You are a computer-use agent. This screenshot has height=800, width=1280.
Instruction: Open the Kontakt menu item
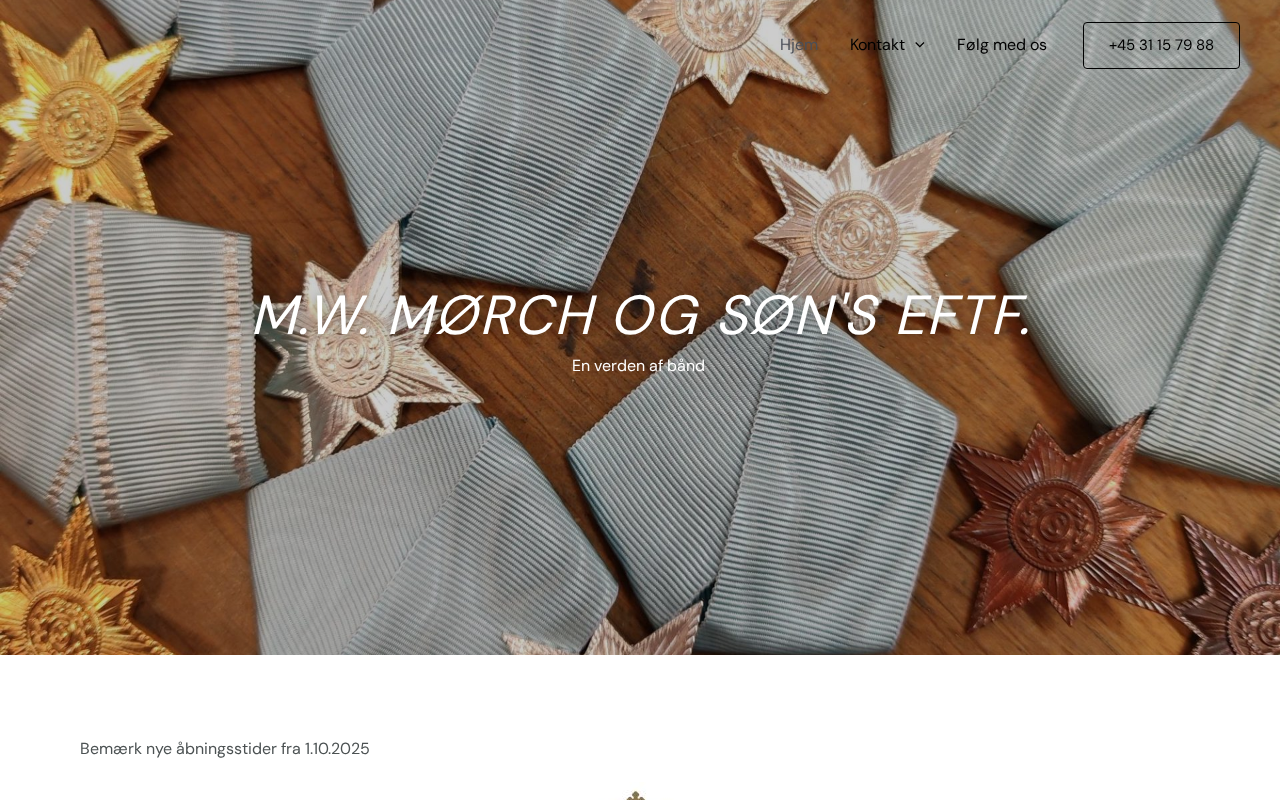(877, 45)
